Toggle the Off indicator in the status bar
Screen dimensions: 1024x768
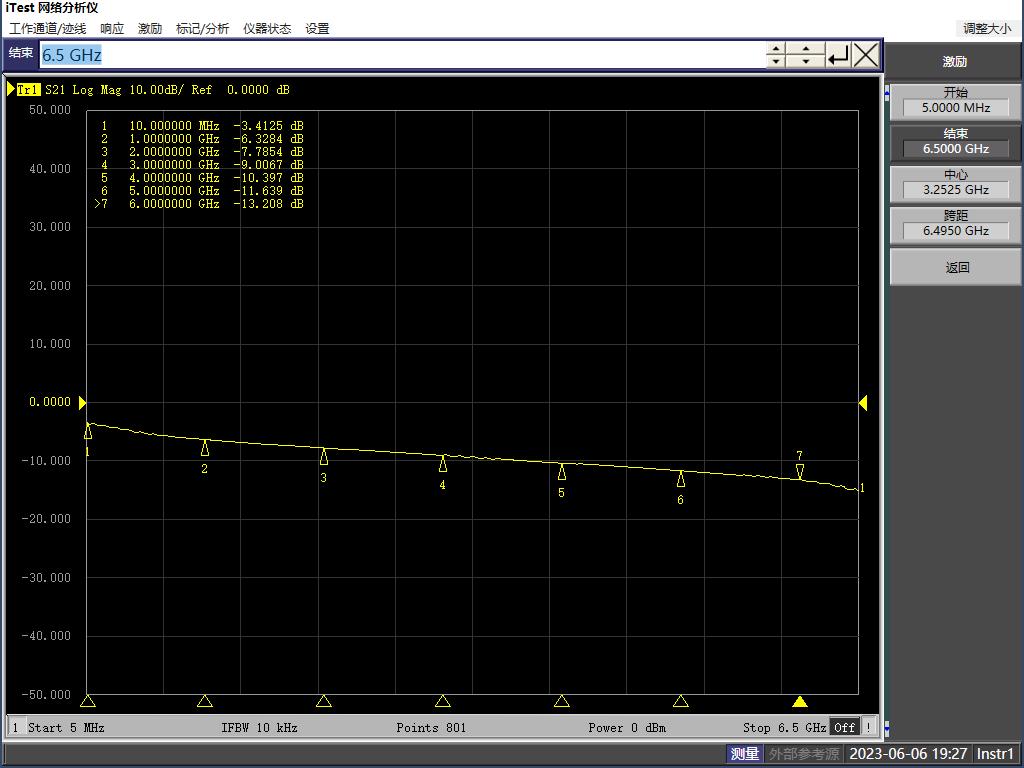pyautogui.click(x=845, y=727)
